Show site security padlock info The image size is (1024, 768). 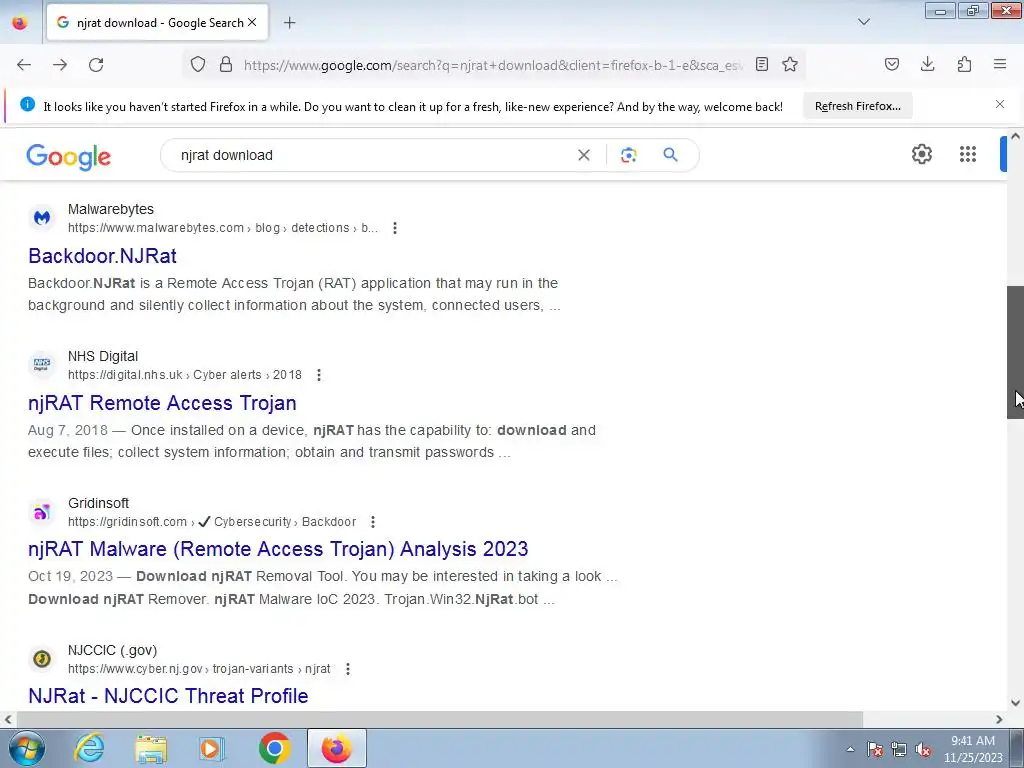coord(226,65)
